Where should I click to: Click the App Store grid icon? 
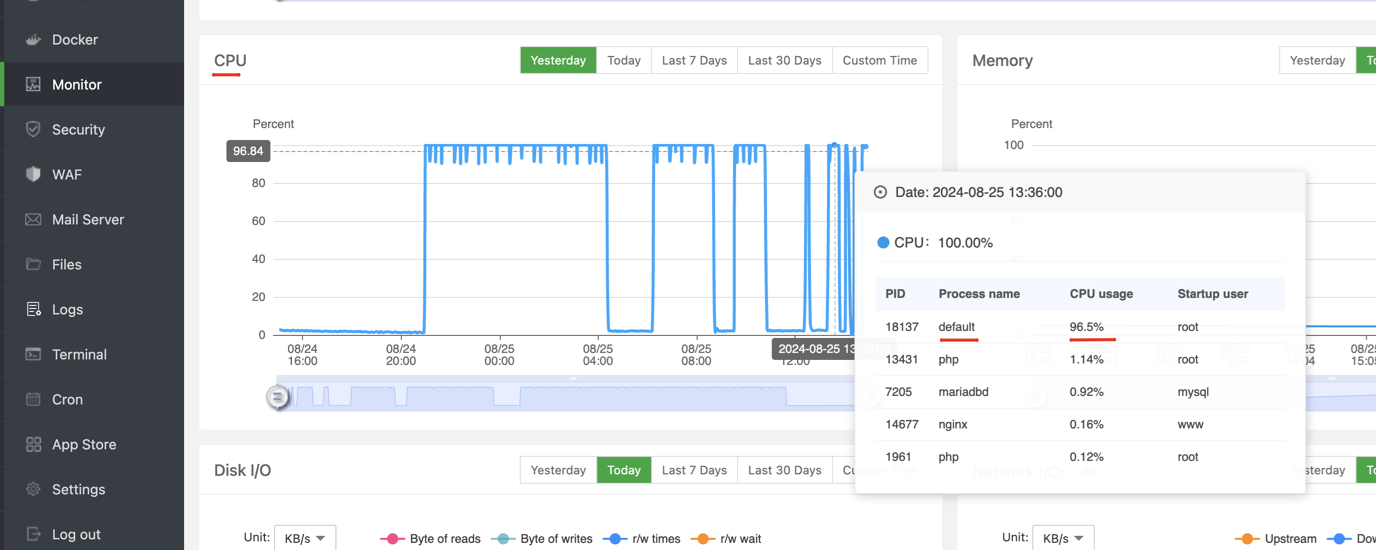coord(33,445)
